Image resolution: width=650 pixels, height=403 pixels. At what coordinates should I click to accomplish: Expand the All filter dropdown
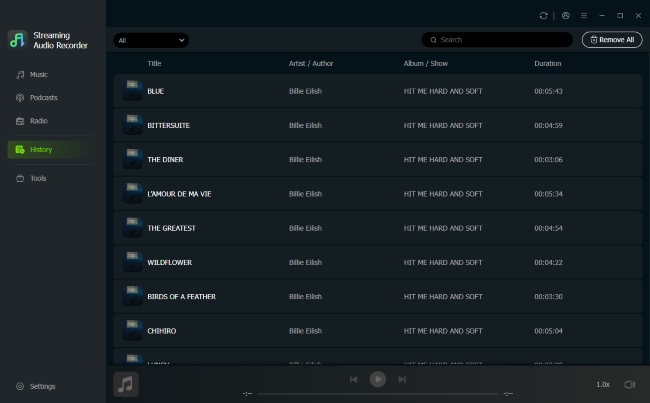point(151,40)
